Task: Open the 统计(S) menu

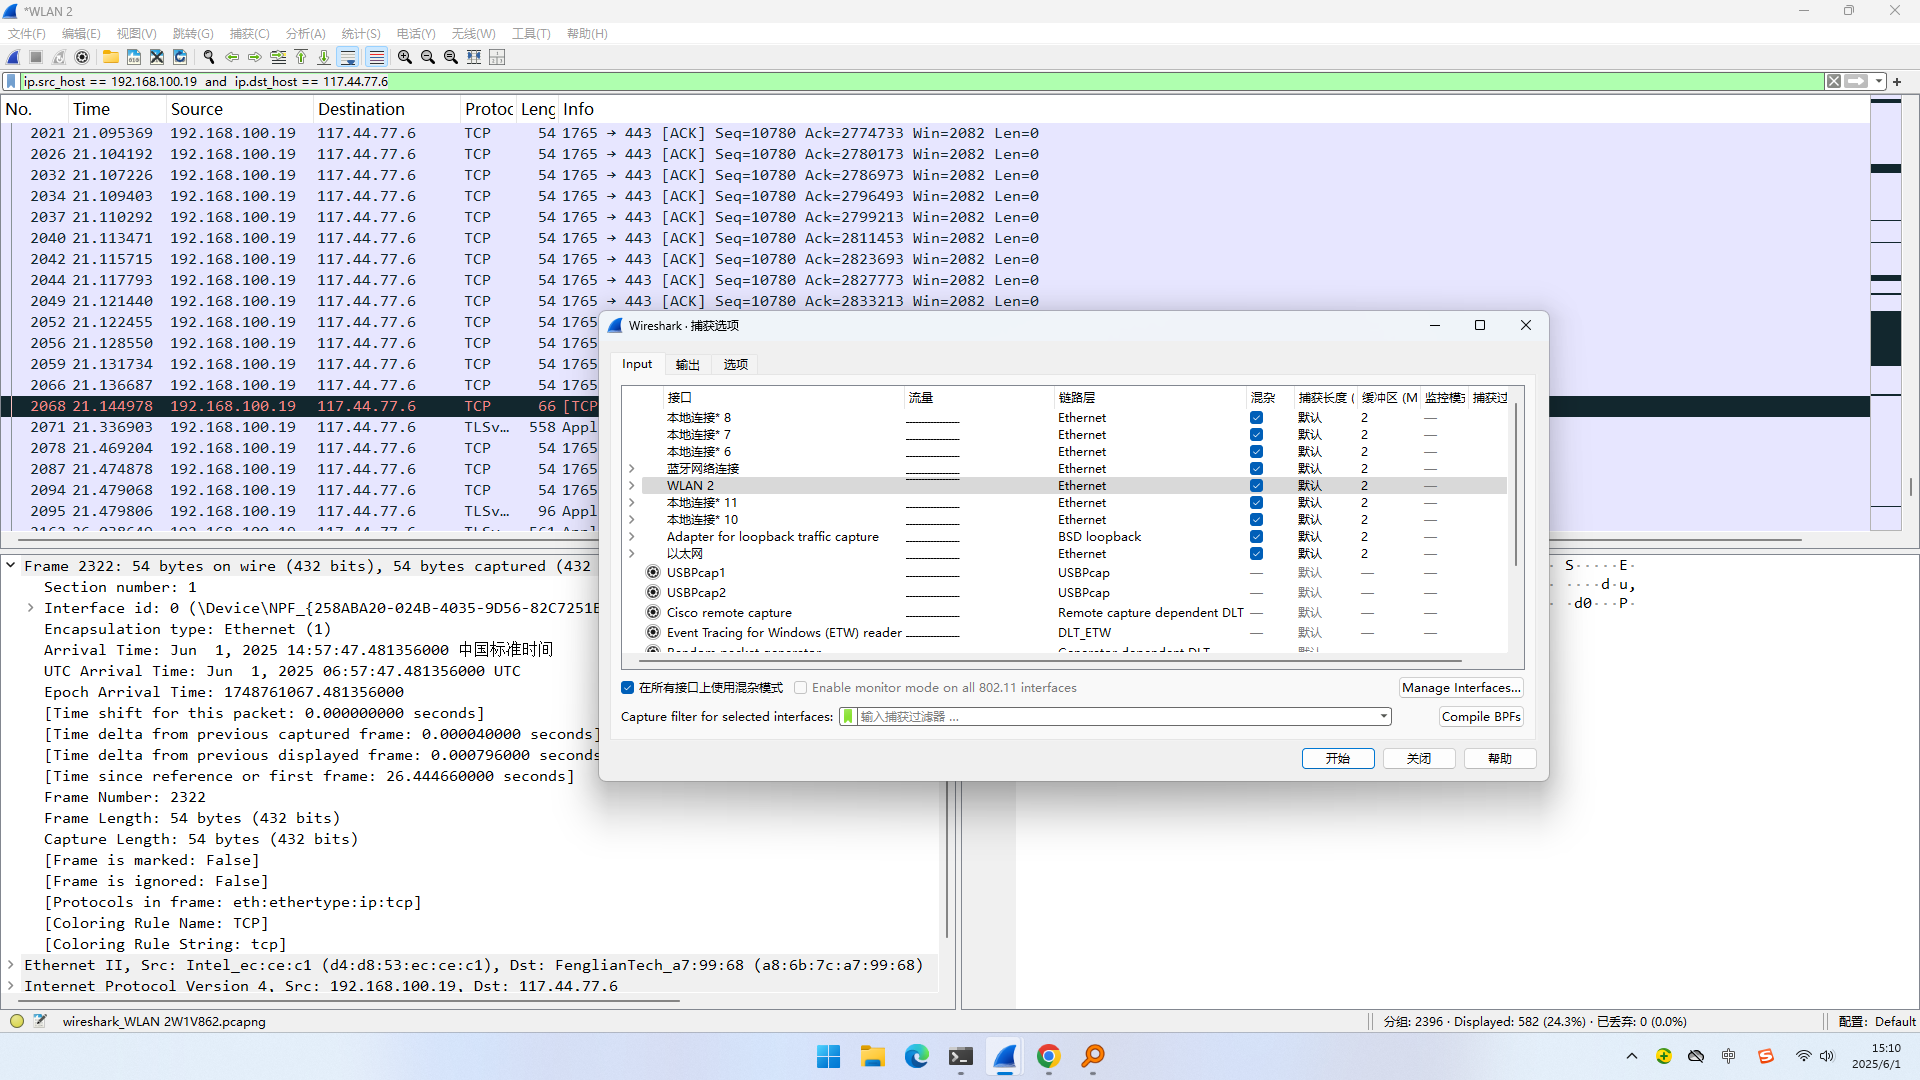Action: pyautogui.click(x=361, y=33)
